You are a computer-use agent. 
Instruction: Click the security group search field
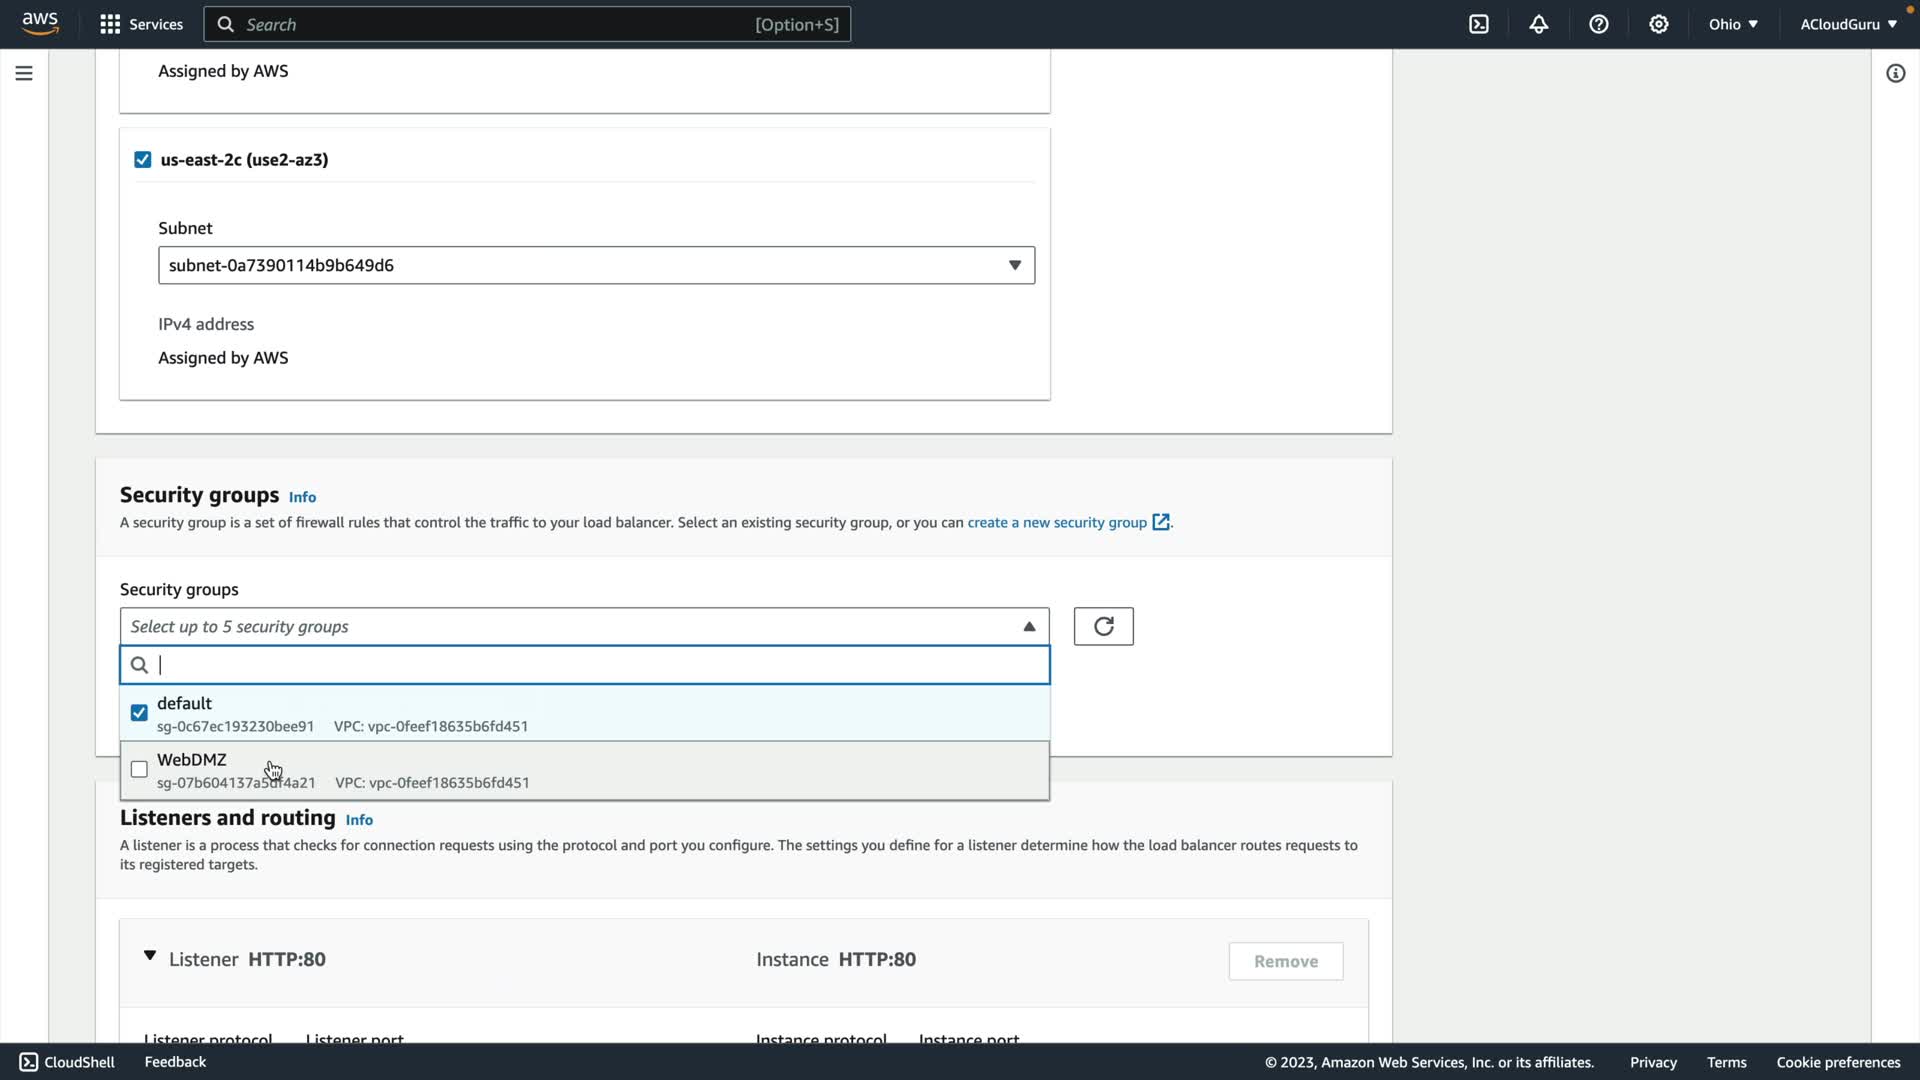coord(600,665)
